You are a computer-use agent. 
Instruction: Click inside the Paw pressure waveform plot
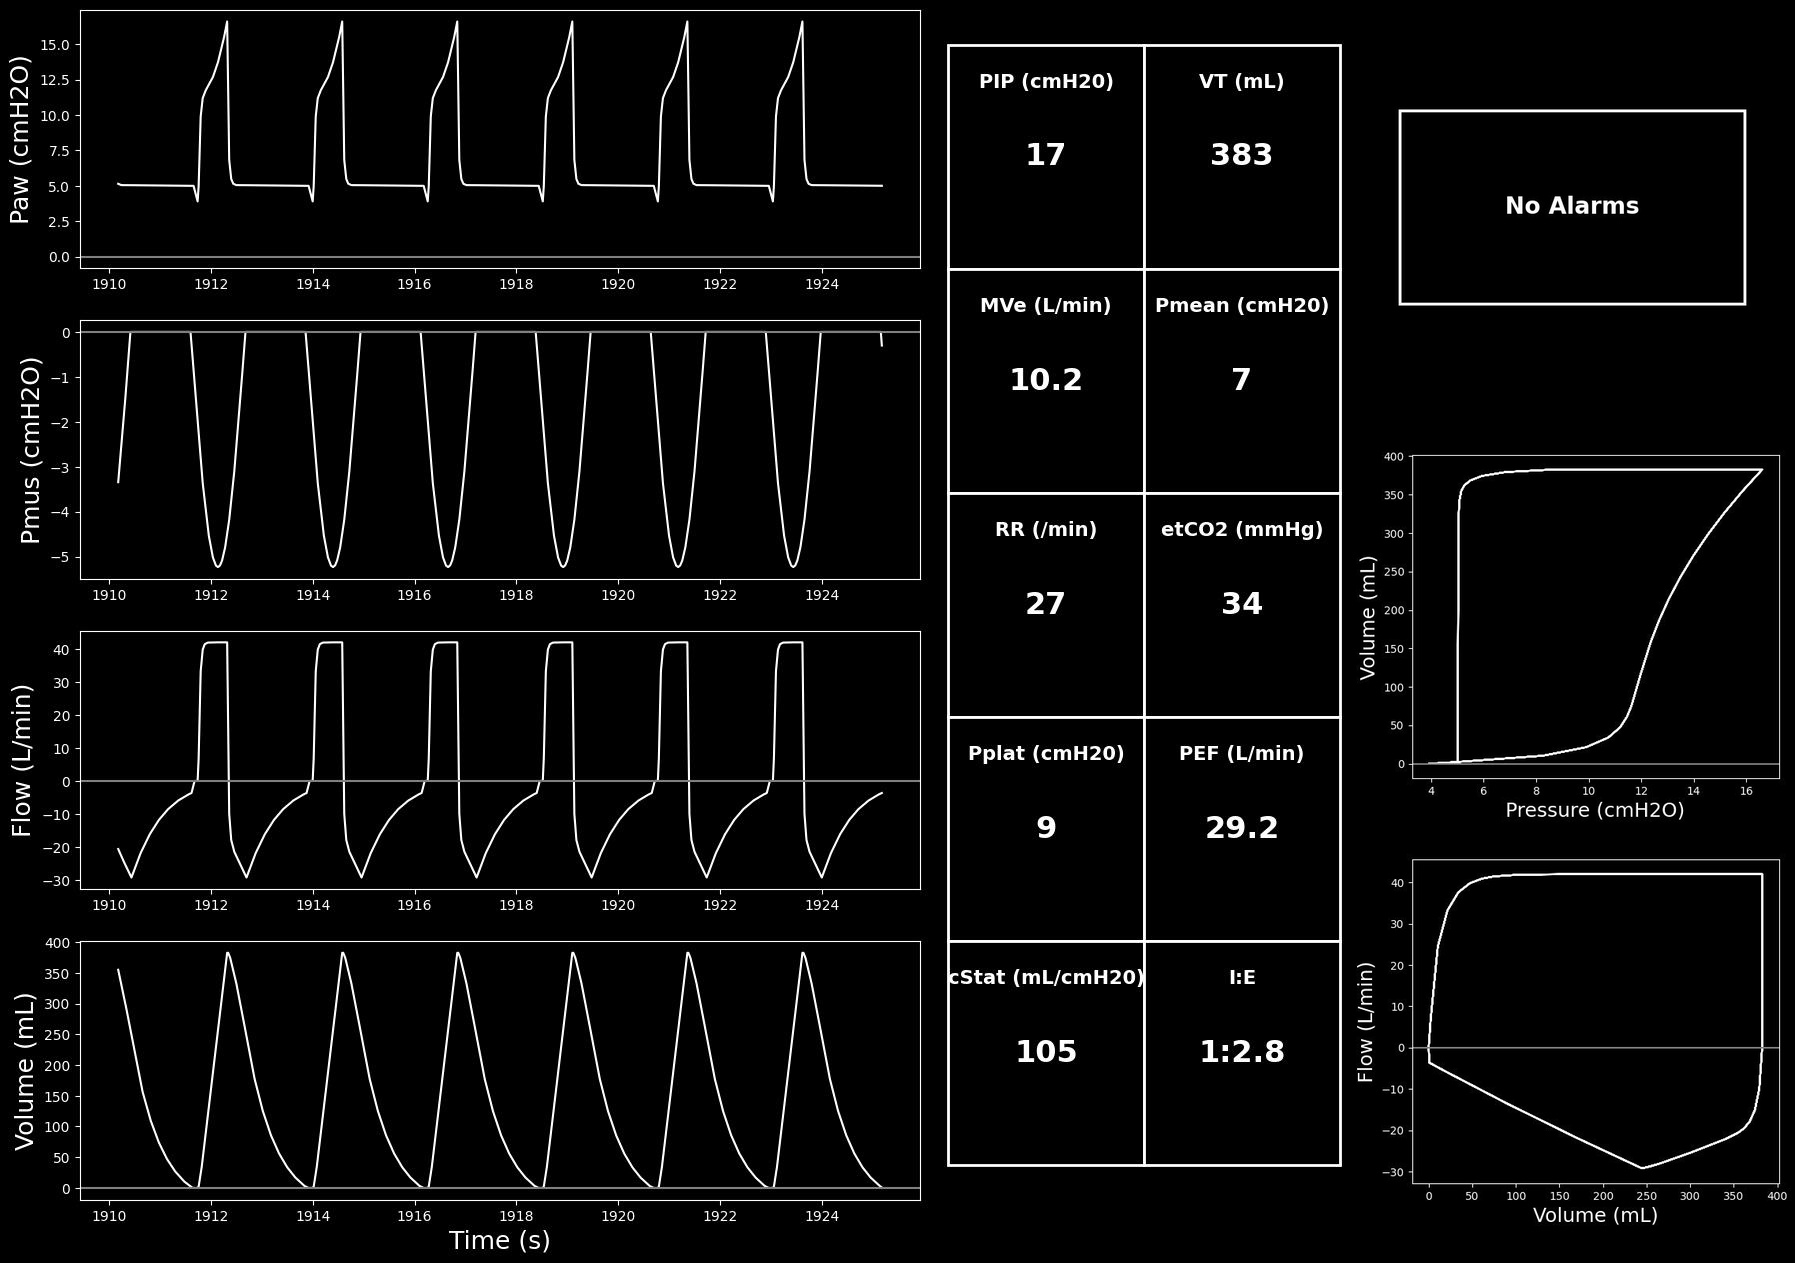click(500, 139)
